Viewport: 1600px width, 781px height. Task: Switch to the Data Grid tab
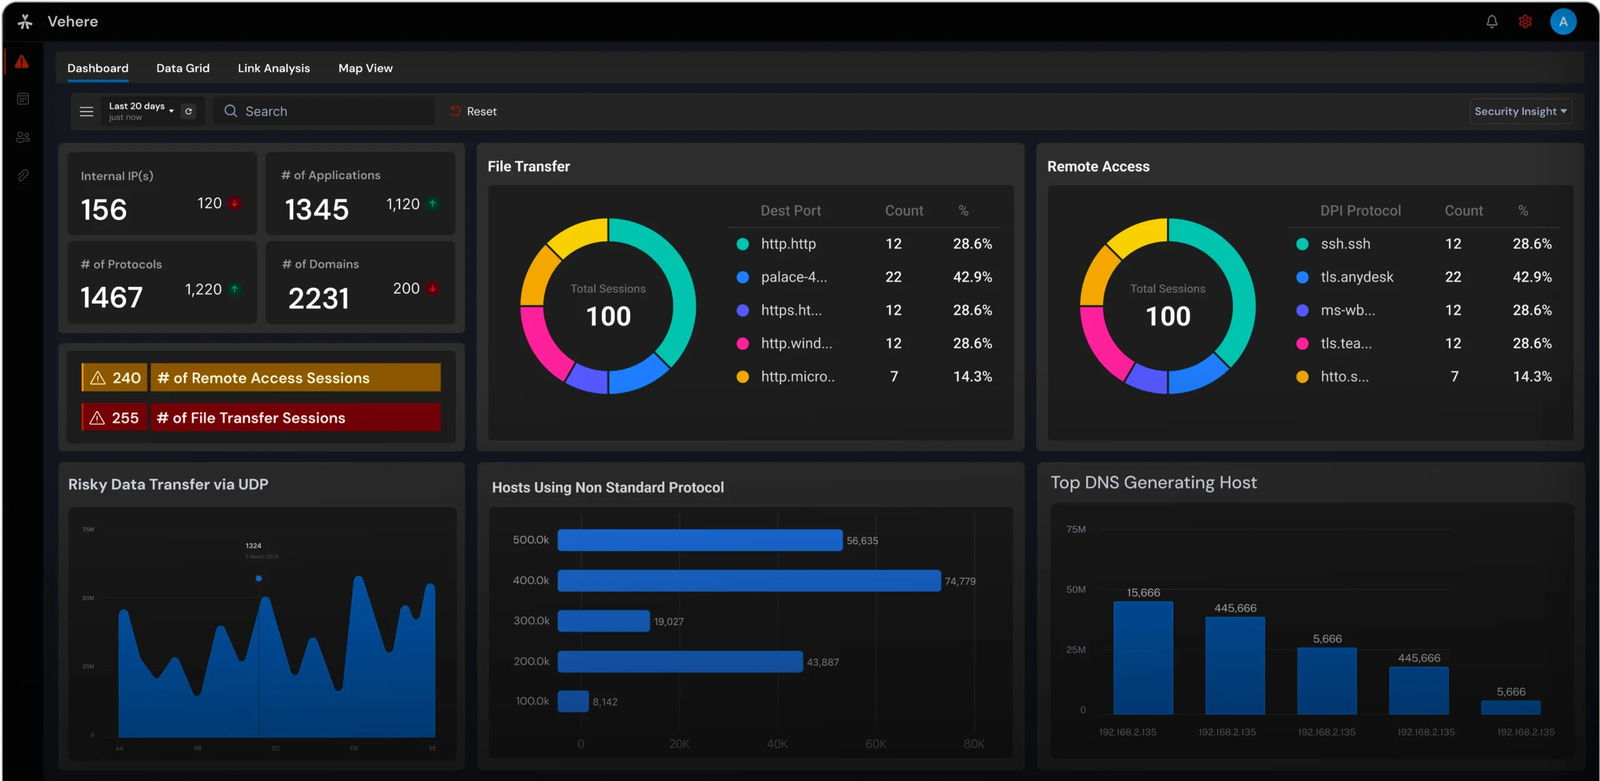(x=183, y=68)
